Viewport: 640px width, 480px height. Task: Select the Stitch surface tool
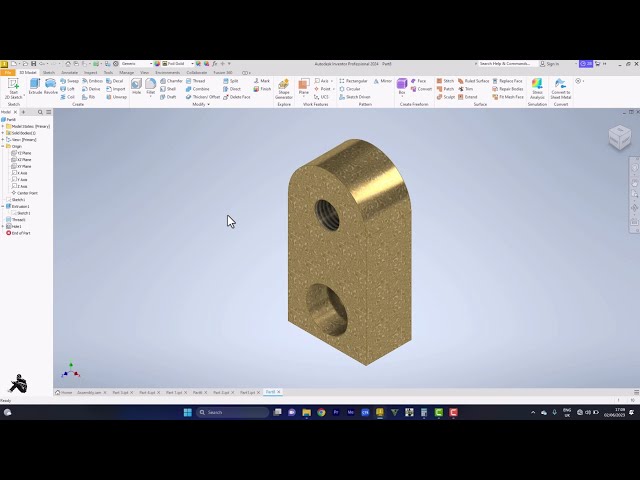445,81
